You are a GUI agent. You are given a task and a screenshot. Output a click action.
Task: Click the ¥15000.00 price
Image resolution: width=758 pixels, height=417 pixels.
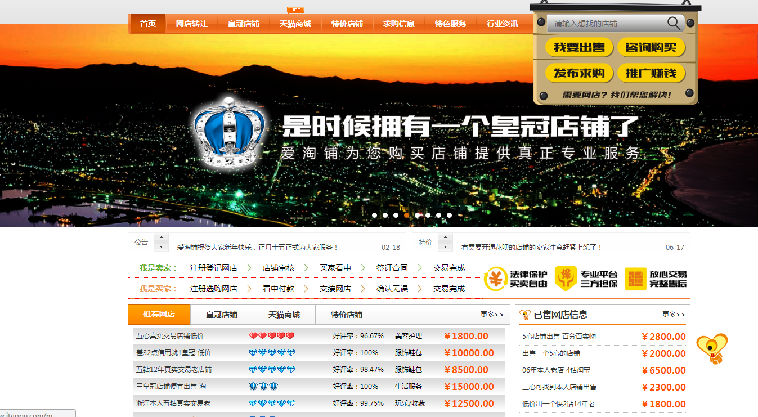(x=469, y=386)
